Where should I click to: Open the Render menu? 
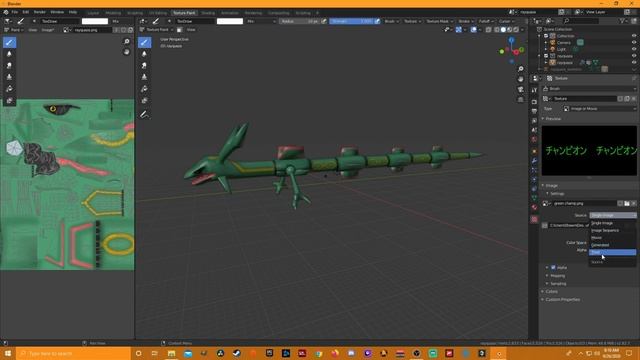pyautogui.click(x=40, y=12)
